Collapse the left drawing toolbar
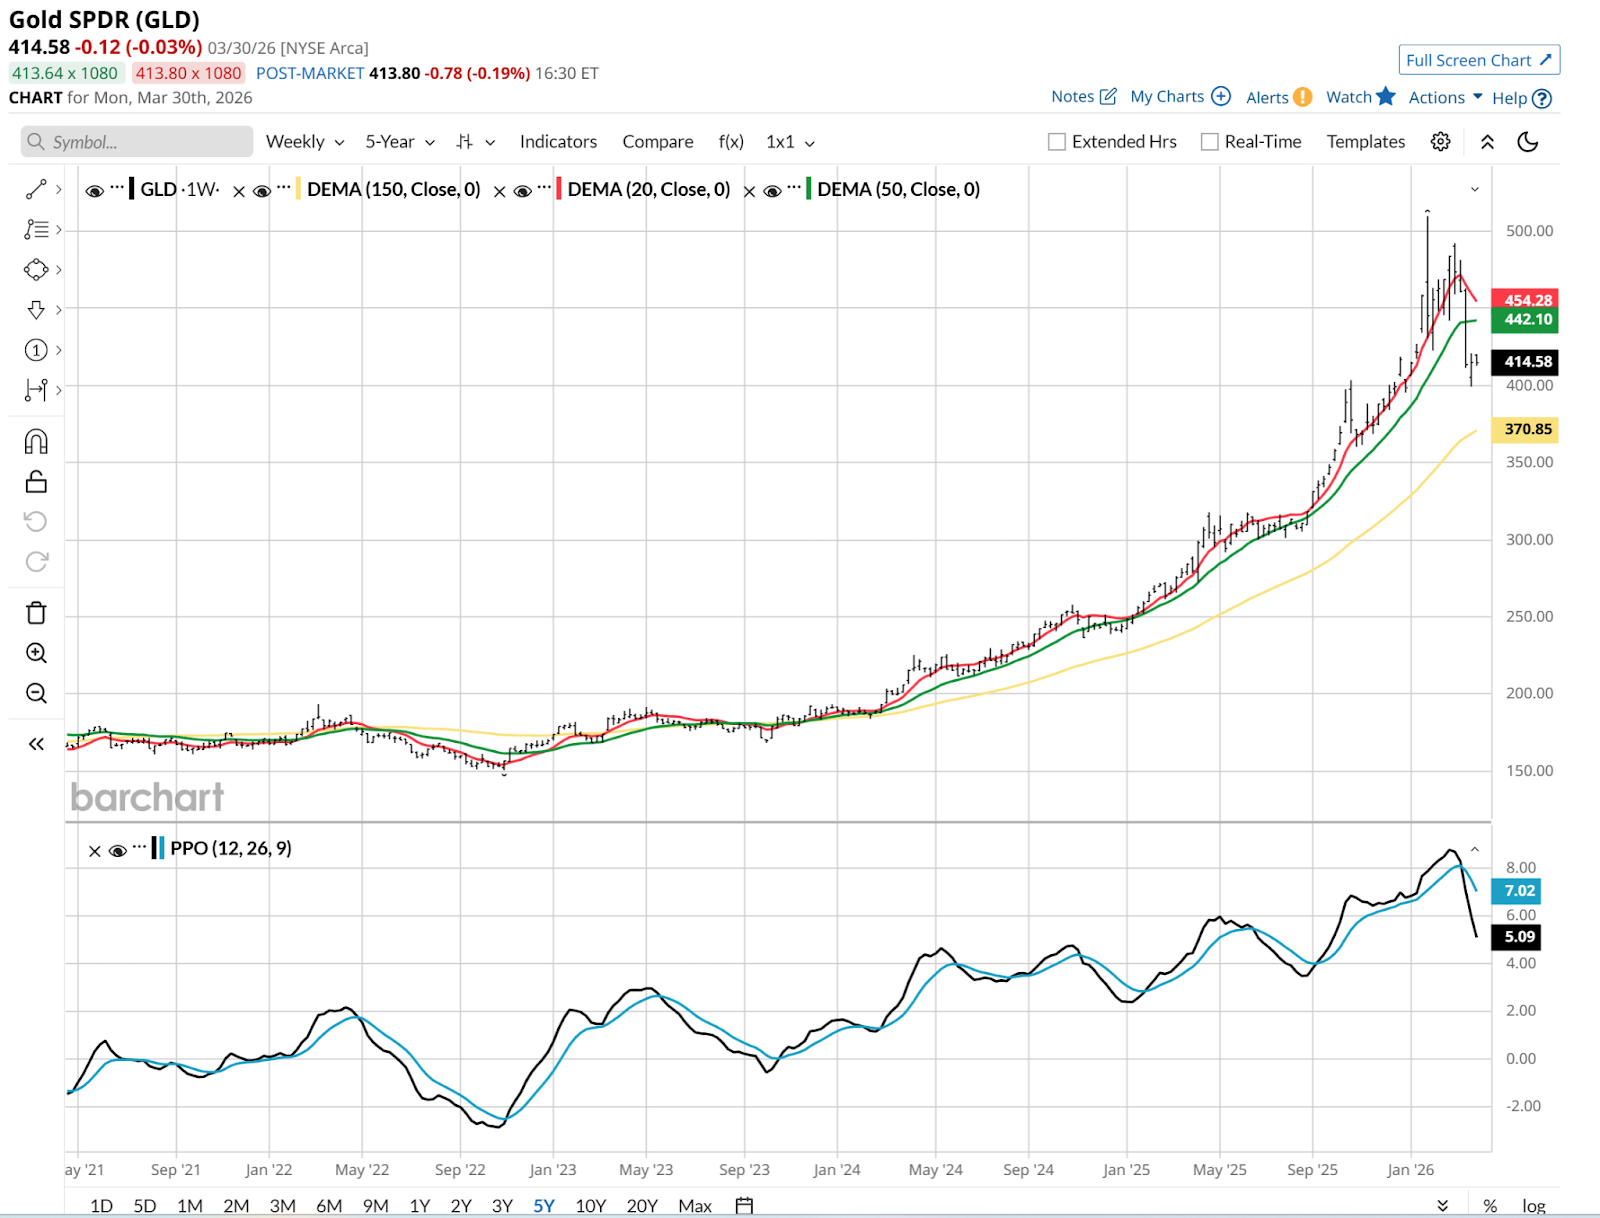The image size is (1600, 1218). click(x=36, y=744)
